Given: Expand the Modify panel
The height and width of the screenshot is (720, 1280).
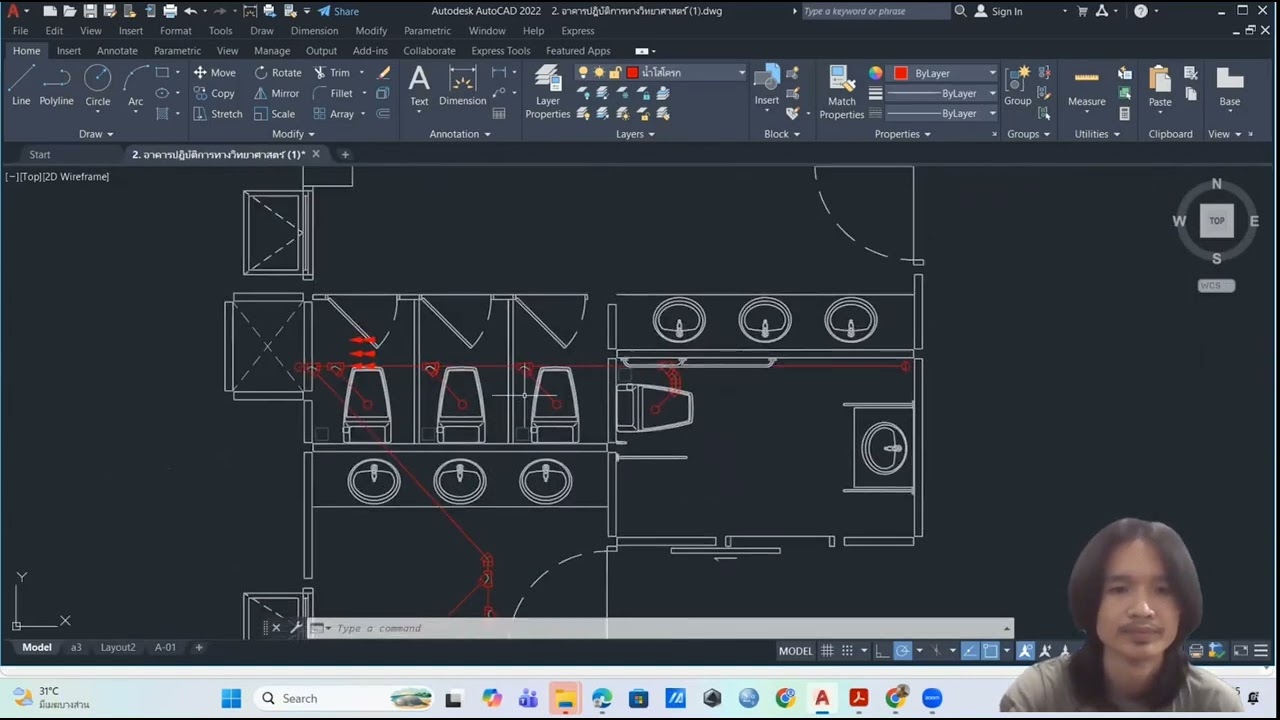Looking at the screenshot, I should point(293,134).
